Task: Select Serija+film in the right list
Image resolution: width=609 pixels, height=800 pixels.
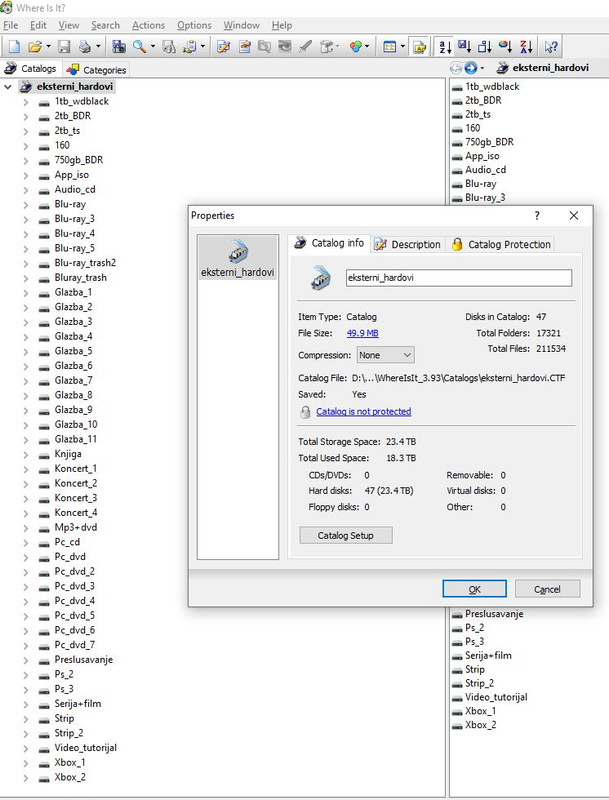Action: (488, 656)
